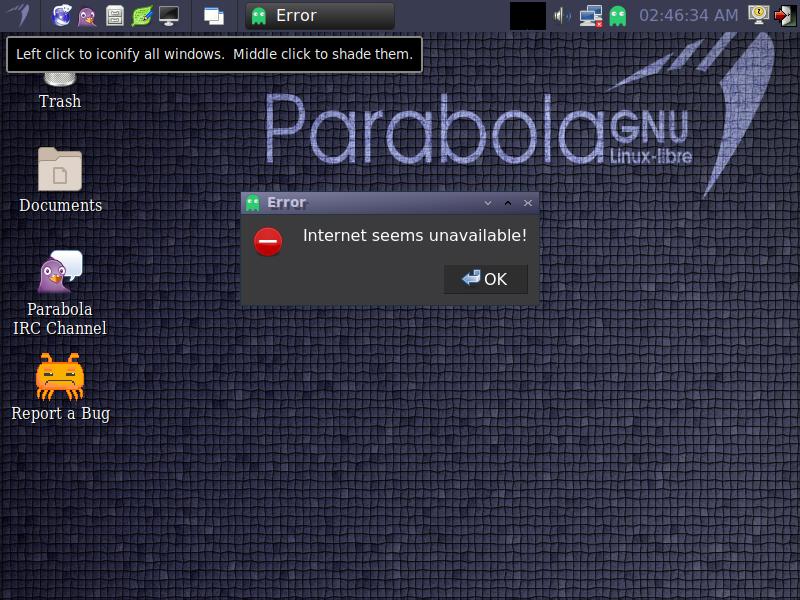Iconify the Error dialog via down chevron
800x600 pixels.
(488, 203)
